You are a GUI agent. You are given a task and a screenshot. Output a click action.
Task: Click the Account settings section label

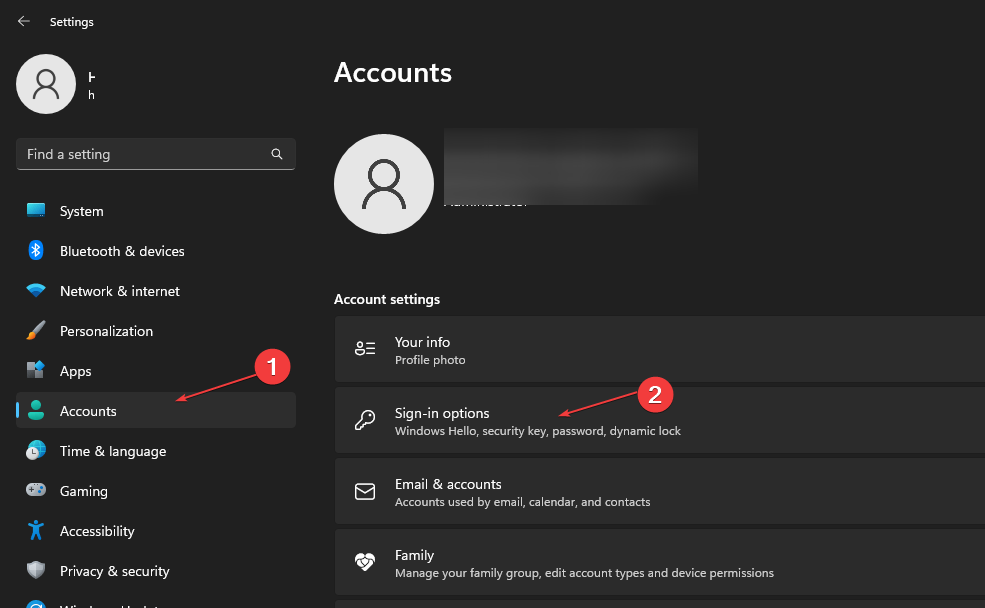click(x=387, y=299)
